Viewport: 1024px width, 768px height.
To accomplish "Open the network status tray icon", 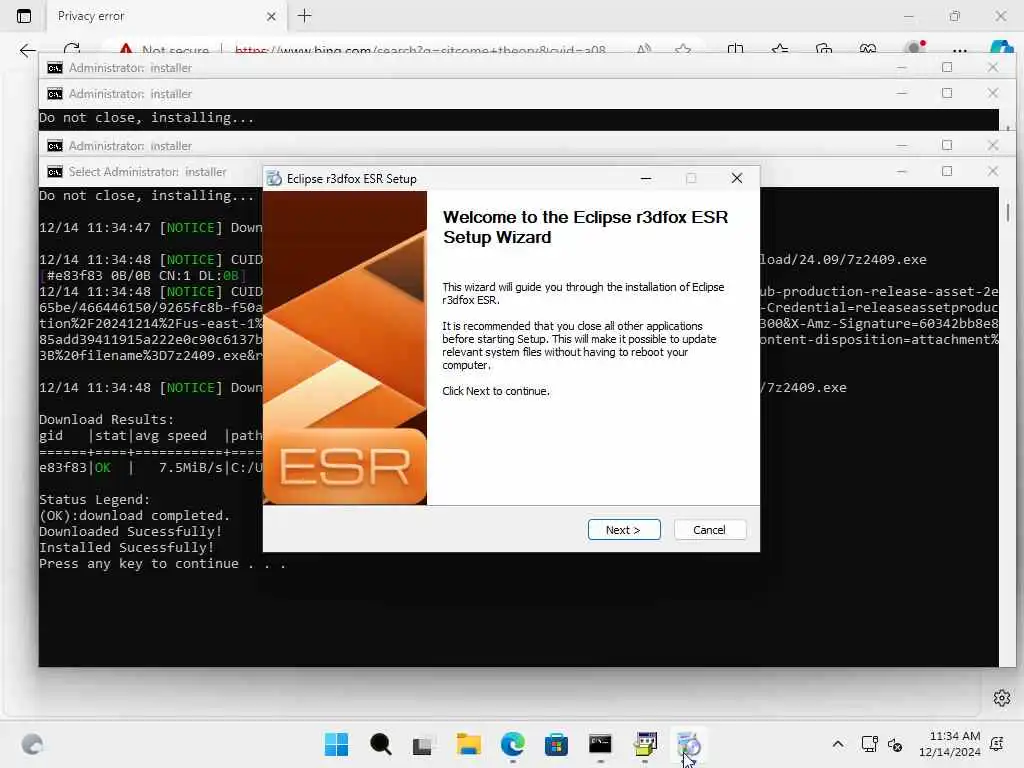I will 869,744.
